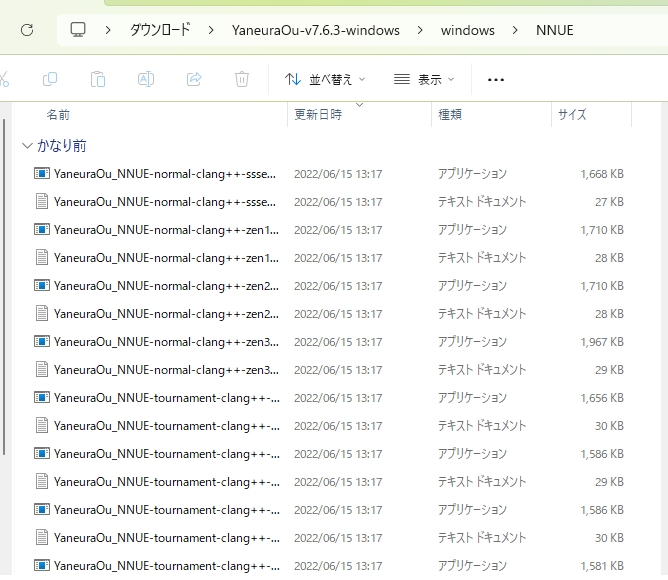Click the 27 KB size cell
The image size is (668, 580).
[x=609, y=202]
